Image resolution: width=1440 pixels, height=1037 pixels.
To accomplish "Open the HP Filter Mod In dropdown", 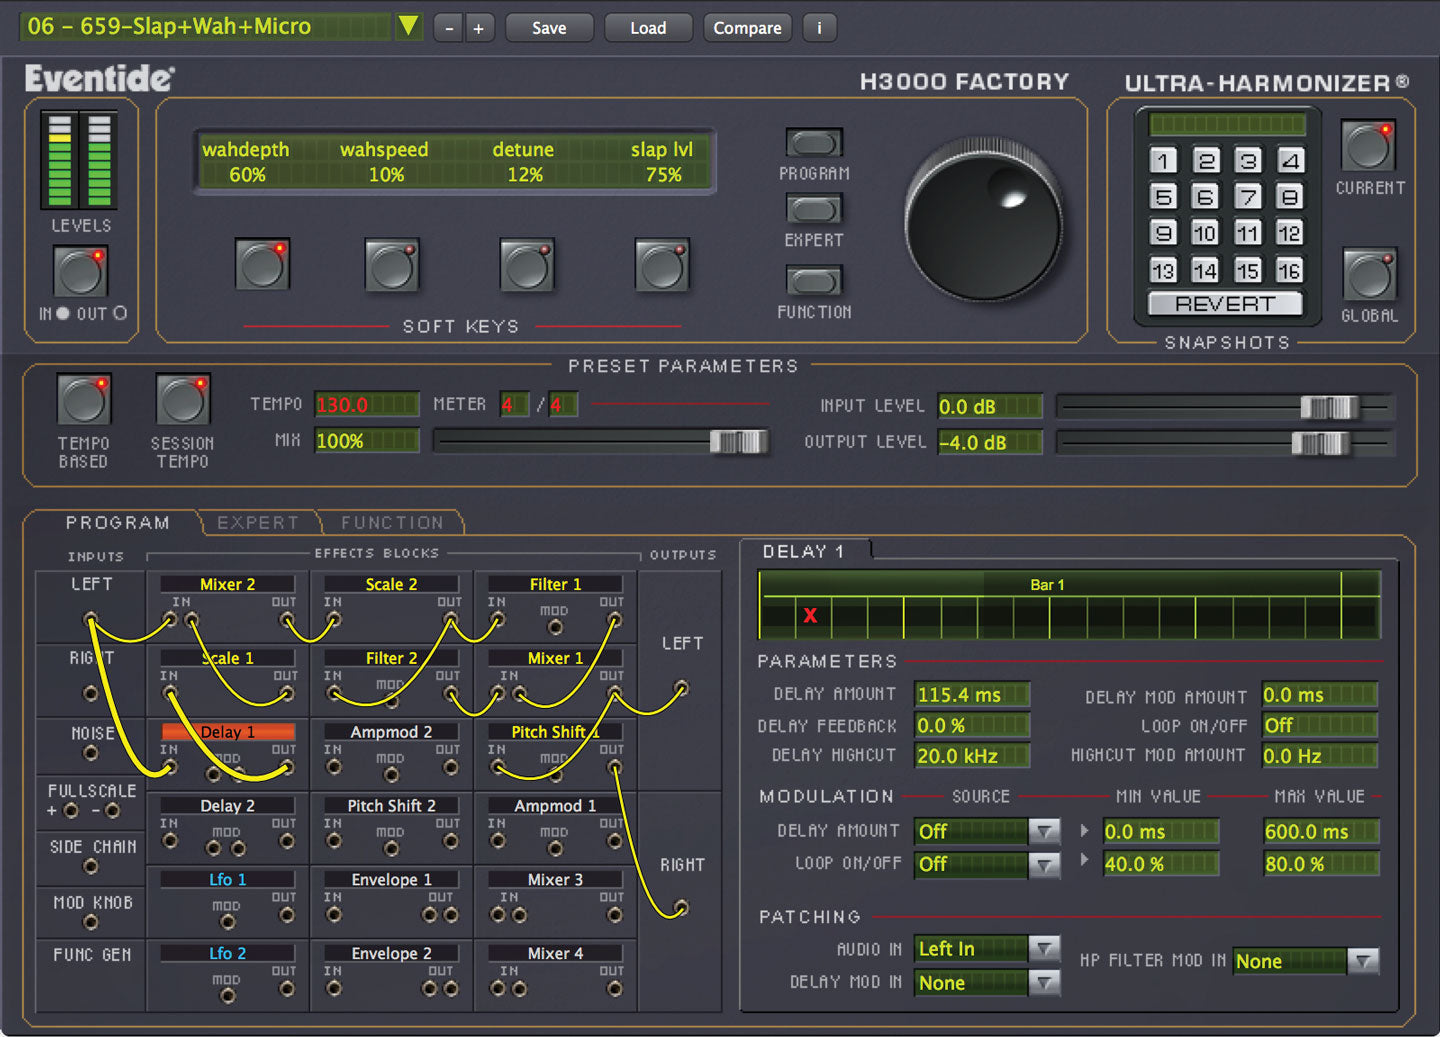I will (x=1362, y=961).
